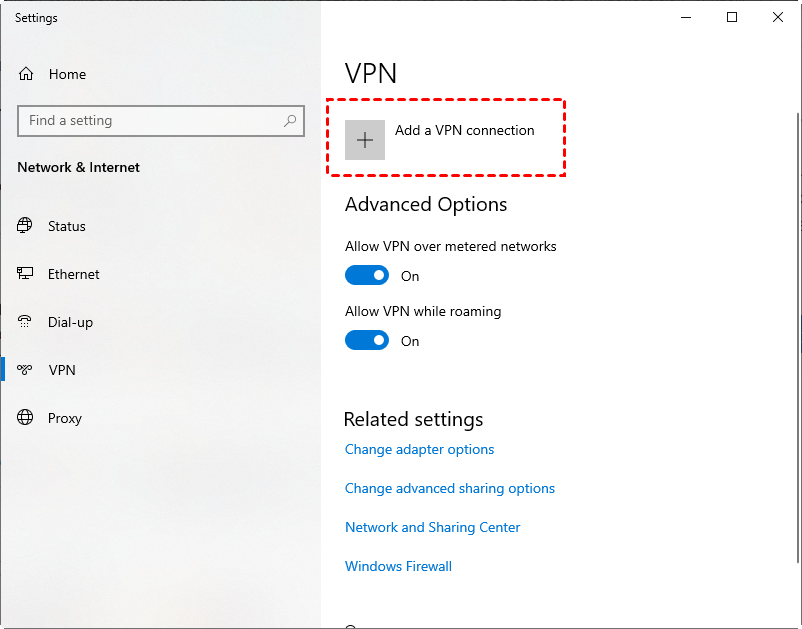Image resolution: width=802 pixels, height=629 pixels.
Task: Go to Dial-up settings section
Action: point(70,322)
